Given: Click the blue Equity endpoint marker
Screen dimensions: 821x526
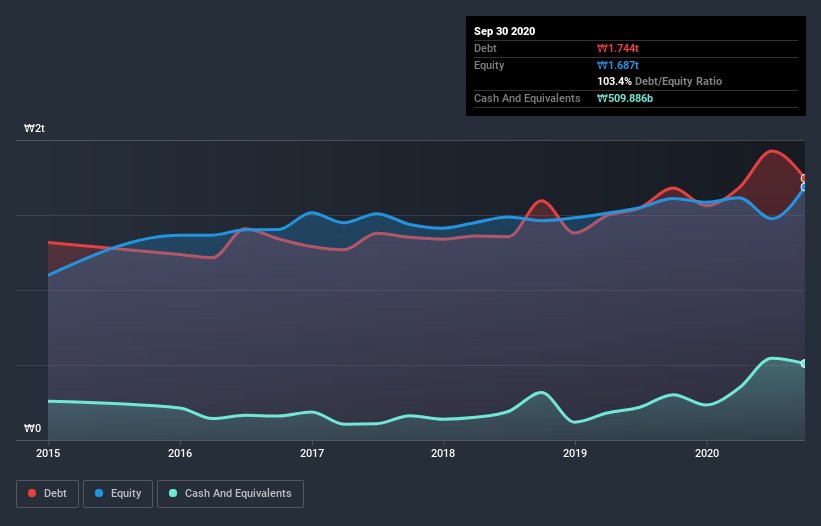Looking at the screenshot, I should pos(804,187).
